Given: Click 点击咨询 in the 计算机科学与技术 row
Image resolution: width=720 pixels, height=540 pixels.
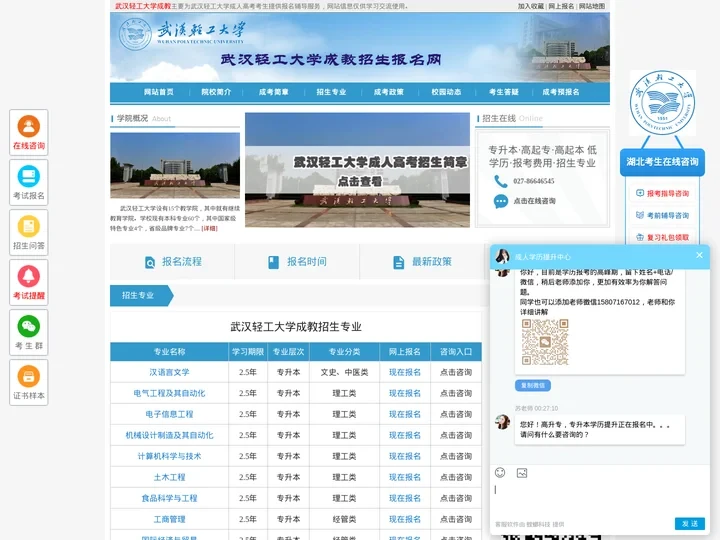Looking at the screenshot, I should (x=456, y=456).
